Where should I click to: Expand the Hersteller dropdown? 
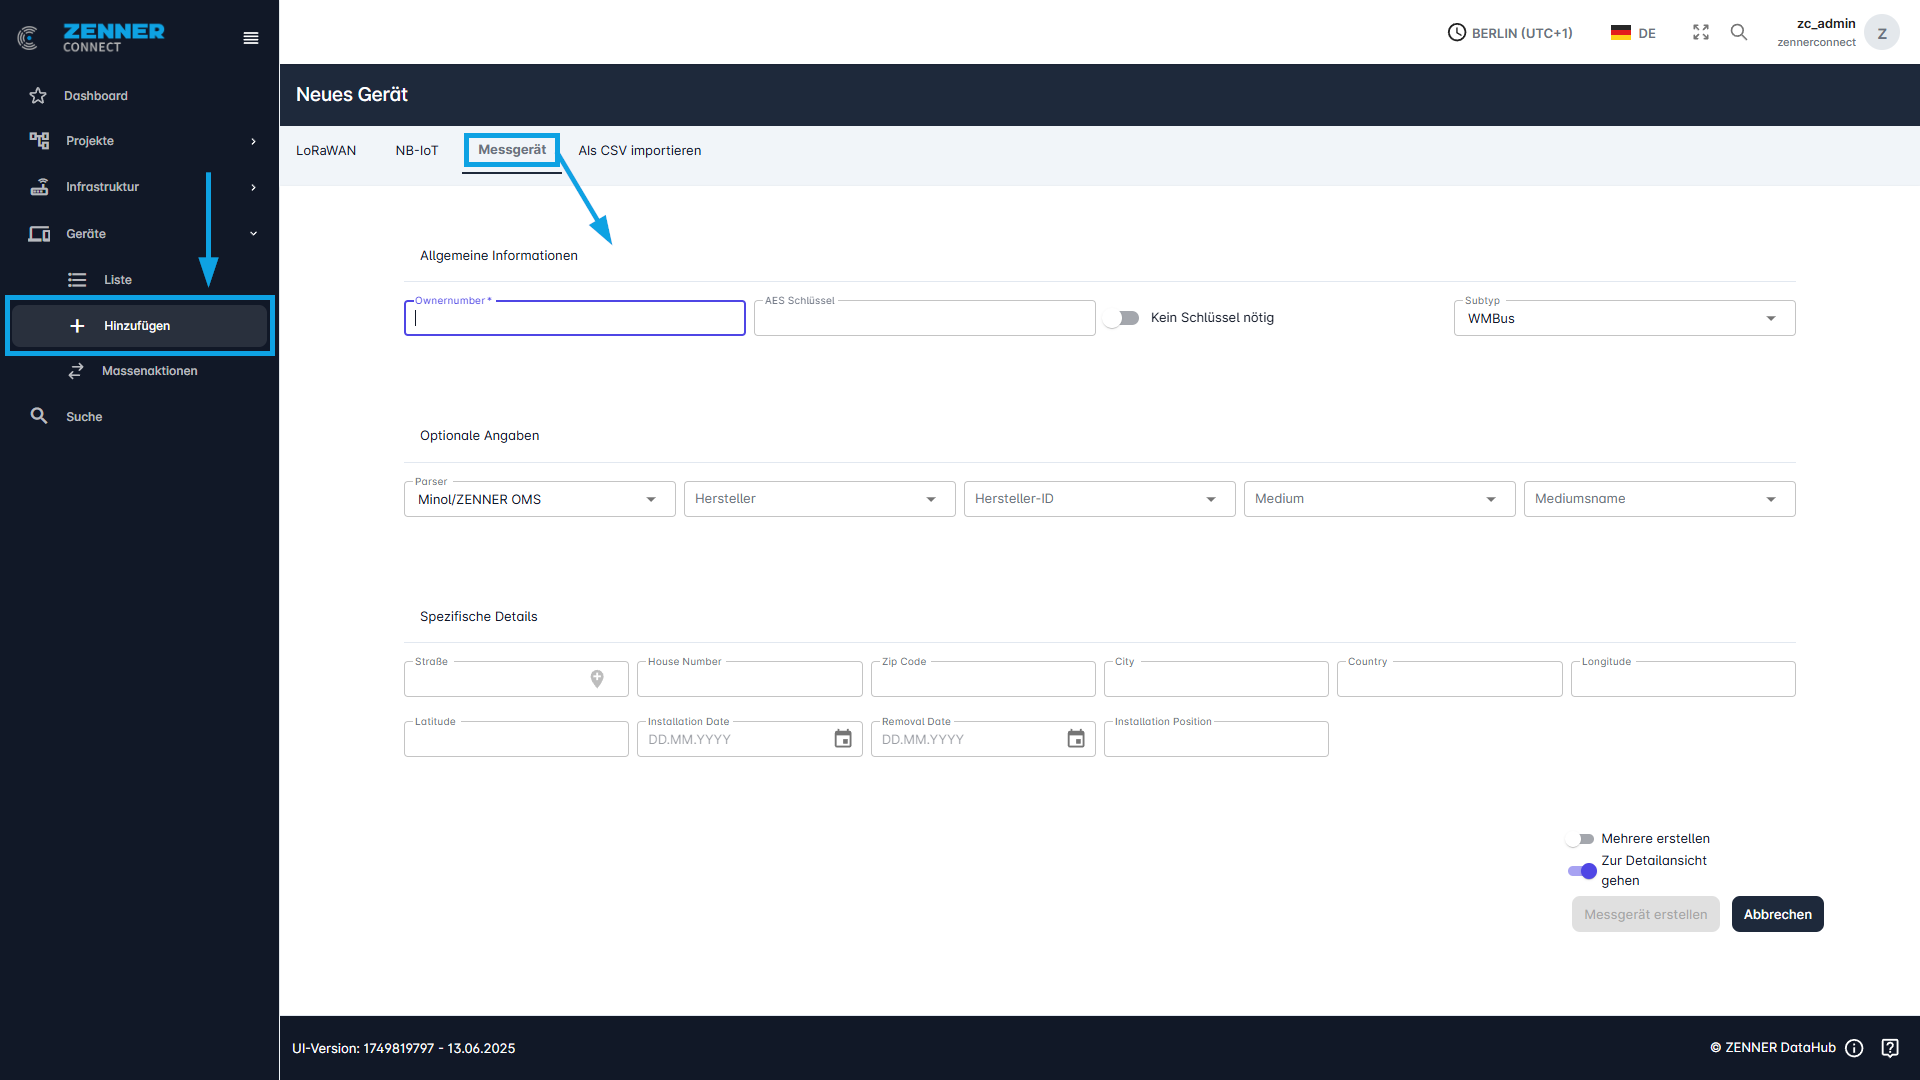point(819,499)
